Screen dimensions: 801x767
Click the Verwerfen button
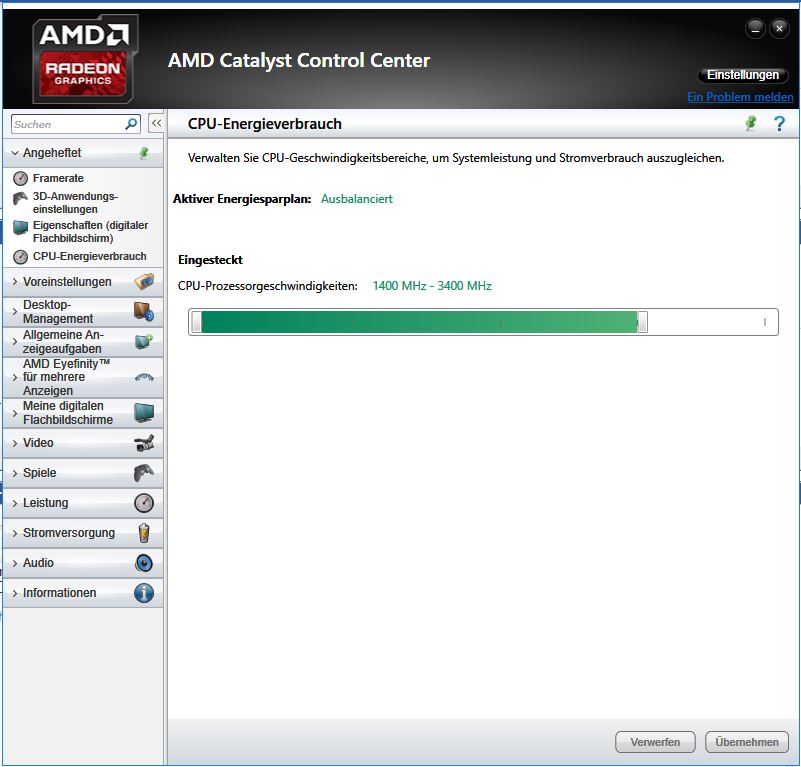[655, 742]
